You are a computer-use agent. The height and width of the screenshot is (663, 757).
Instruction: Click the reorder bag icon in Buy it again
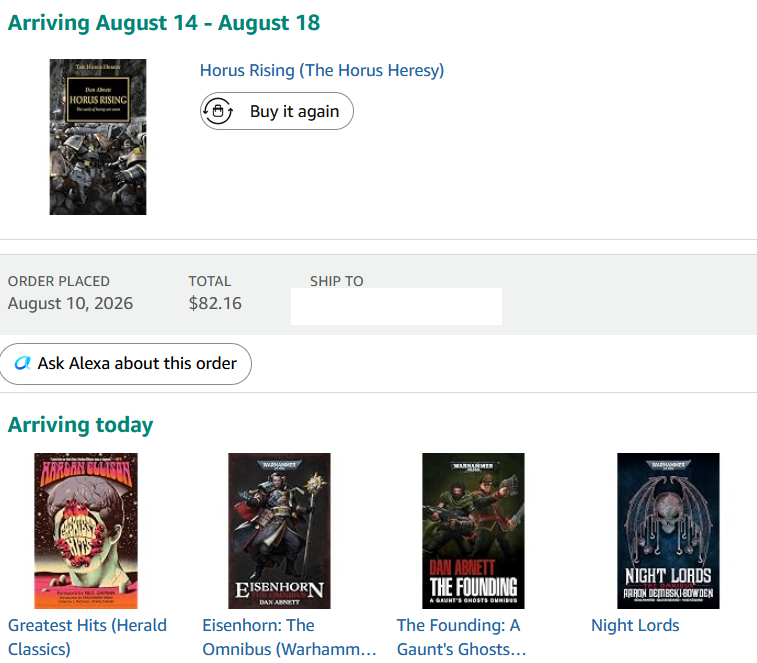click(x=218, y=111)
